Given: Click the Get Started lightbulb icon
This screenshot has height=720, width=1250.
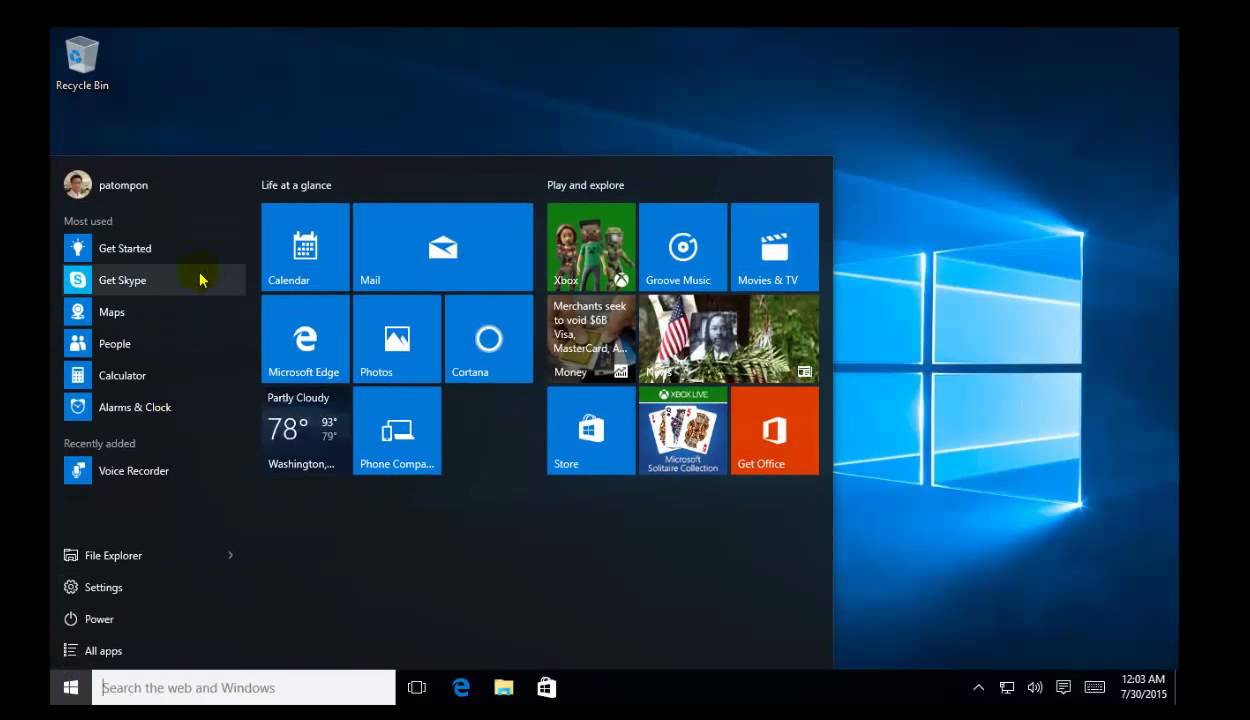Looking at the screenshot, I should 78,248.
